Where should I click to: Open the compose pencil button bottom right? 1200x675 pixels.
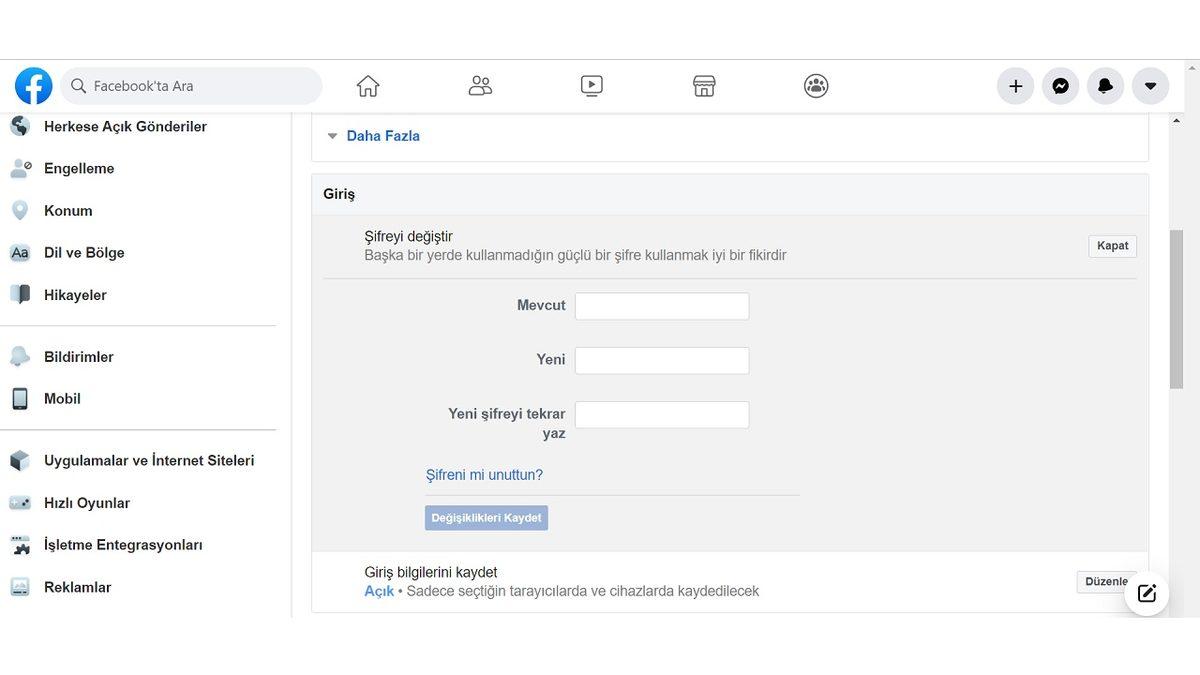click(x=1146, y=593)
